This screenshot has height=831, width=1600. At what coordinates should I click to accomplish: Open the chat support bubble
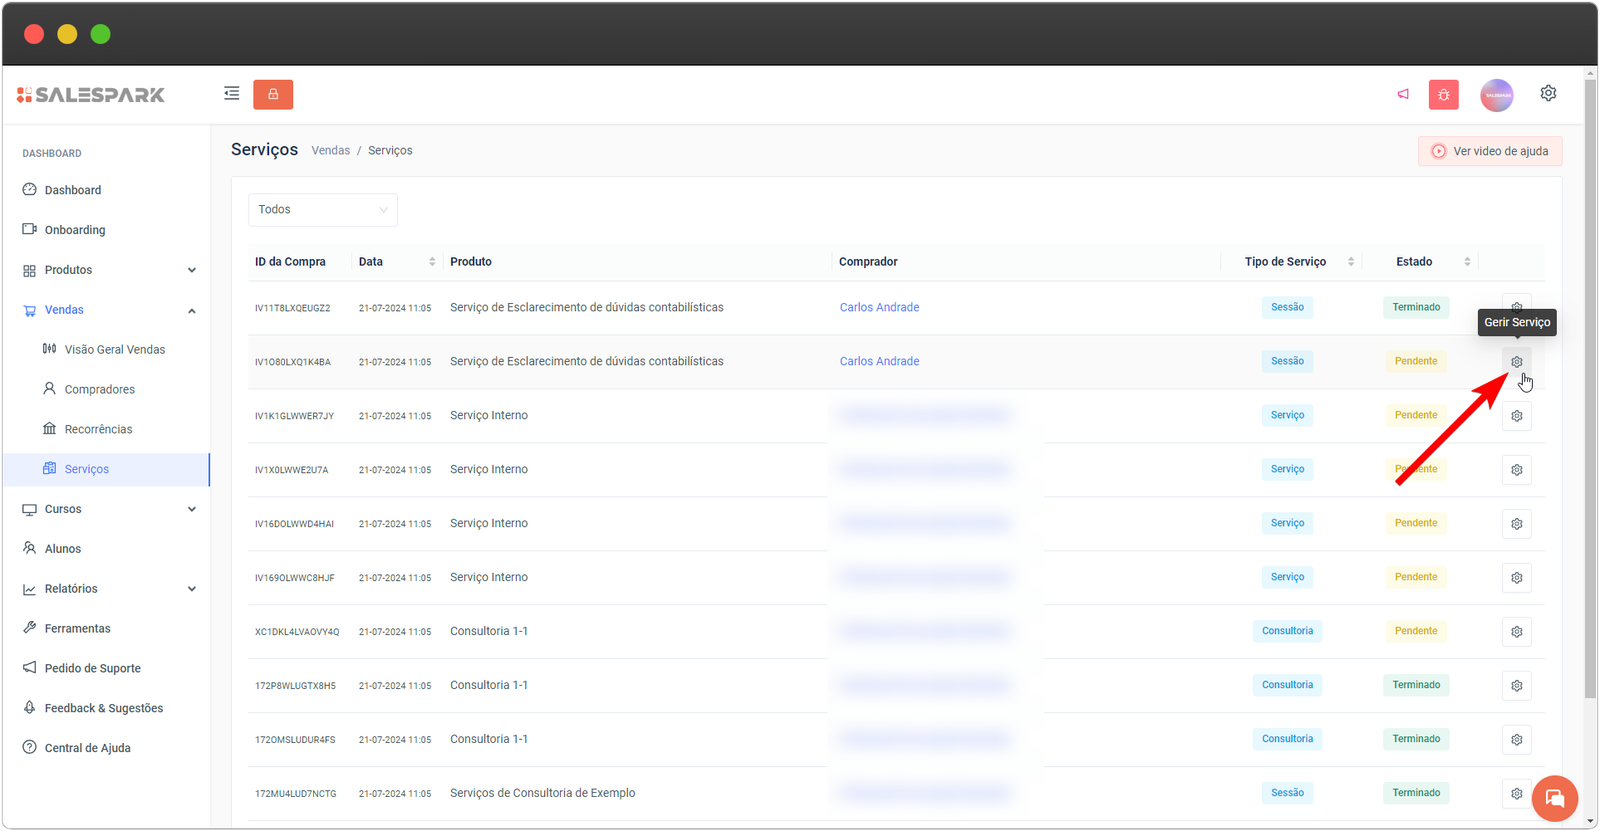1554,798
